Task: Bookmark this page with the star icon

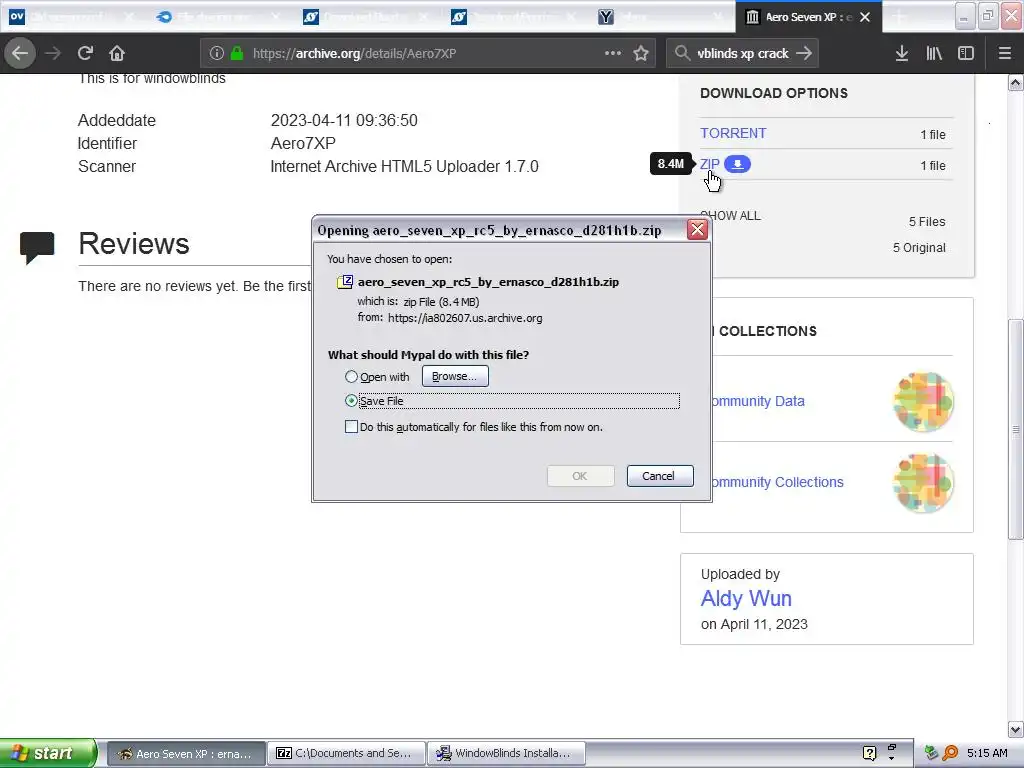Action: 641,54
